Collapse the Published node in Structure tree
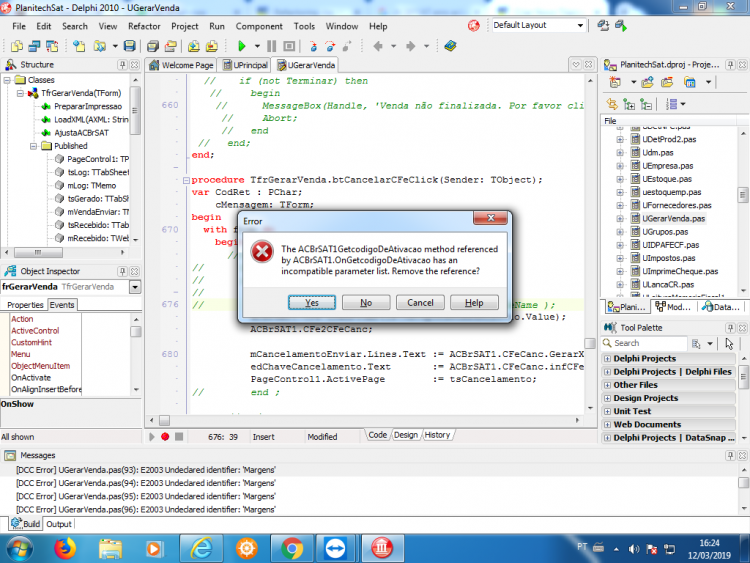The image size is (750, 563). pos(33,146)
